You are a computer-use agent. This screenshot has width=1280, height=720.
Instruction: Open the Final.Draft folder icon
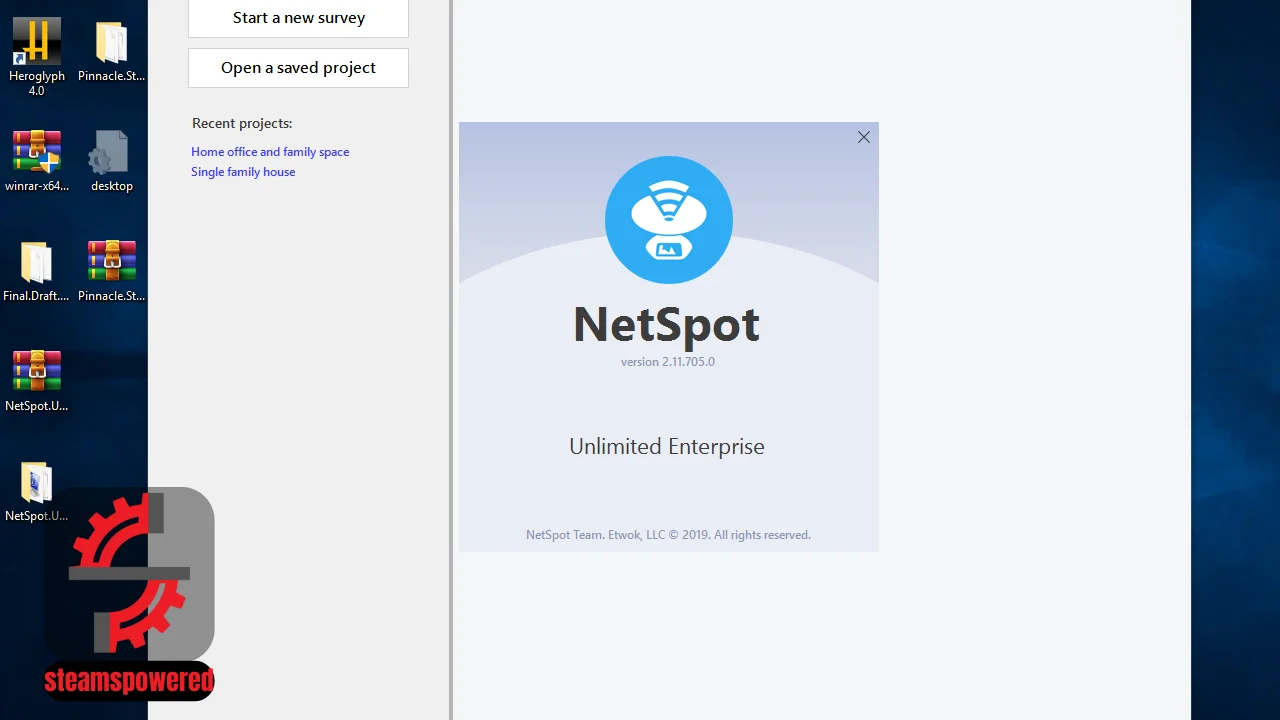coord(37,264)
